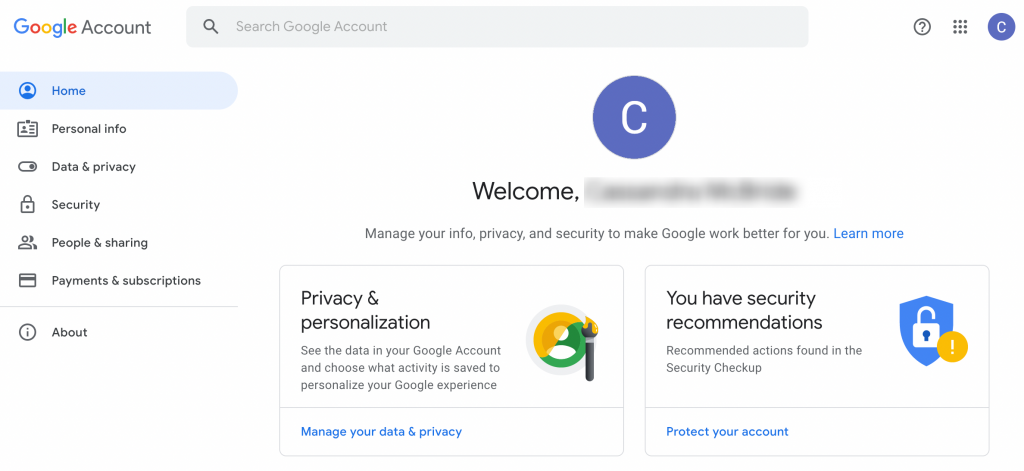1024x471 pixels.
Task: Click the Search Google Account field
Action: pyautogui.click(x=500, y=27)
